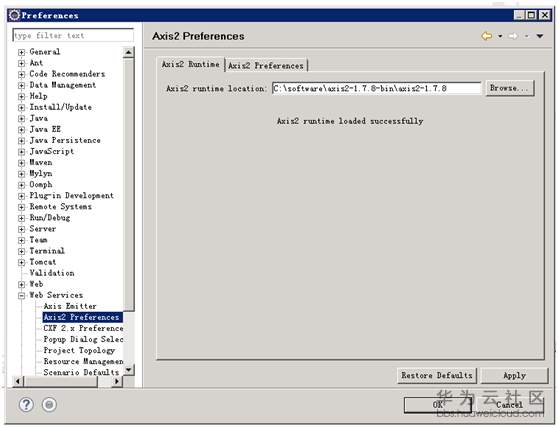558x428 pixels.
Task: Expand the Java EE node
Action: click(x=22, y=130)
